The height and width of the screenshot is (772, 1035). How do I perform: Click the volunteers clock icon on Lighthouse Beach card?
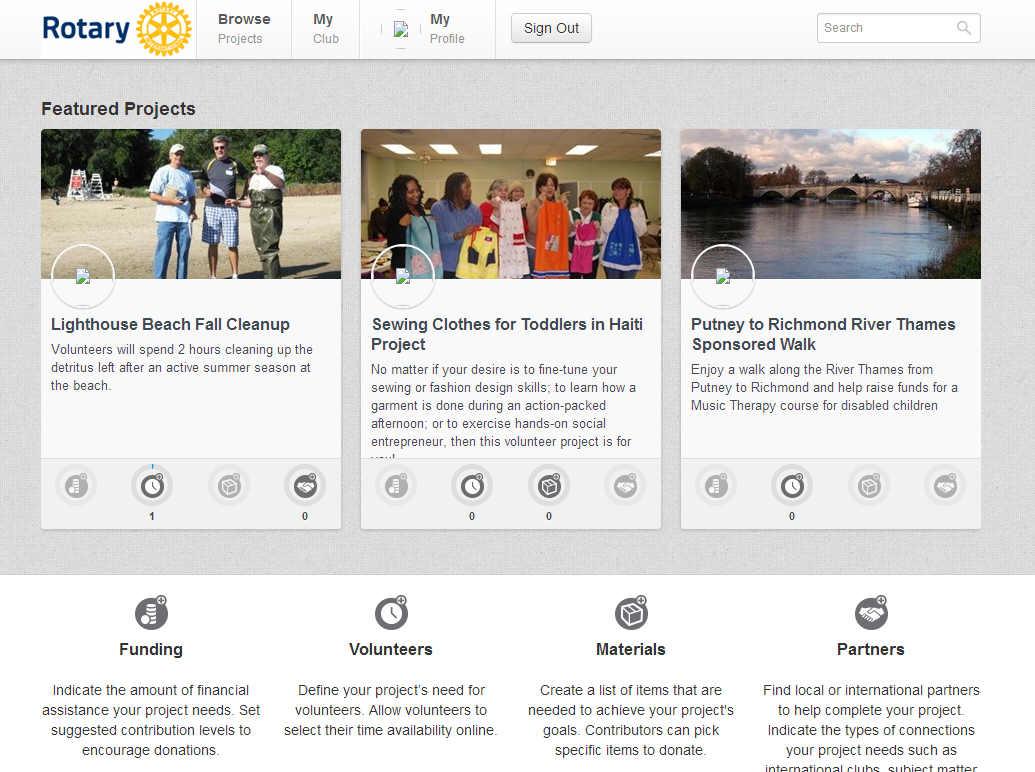click(152, 486)
